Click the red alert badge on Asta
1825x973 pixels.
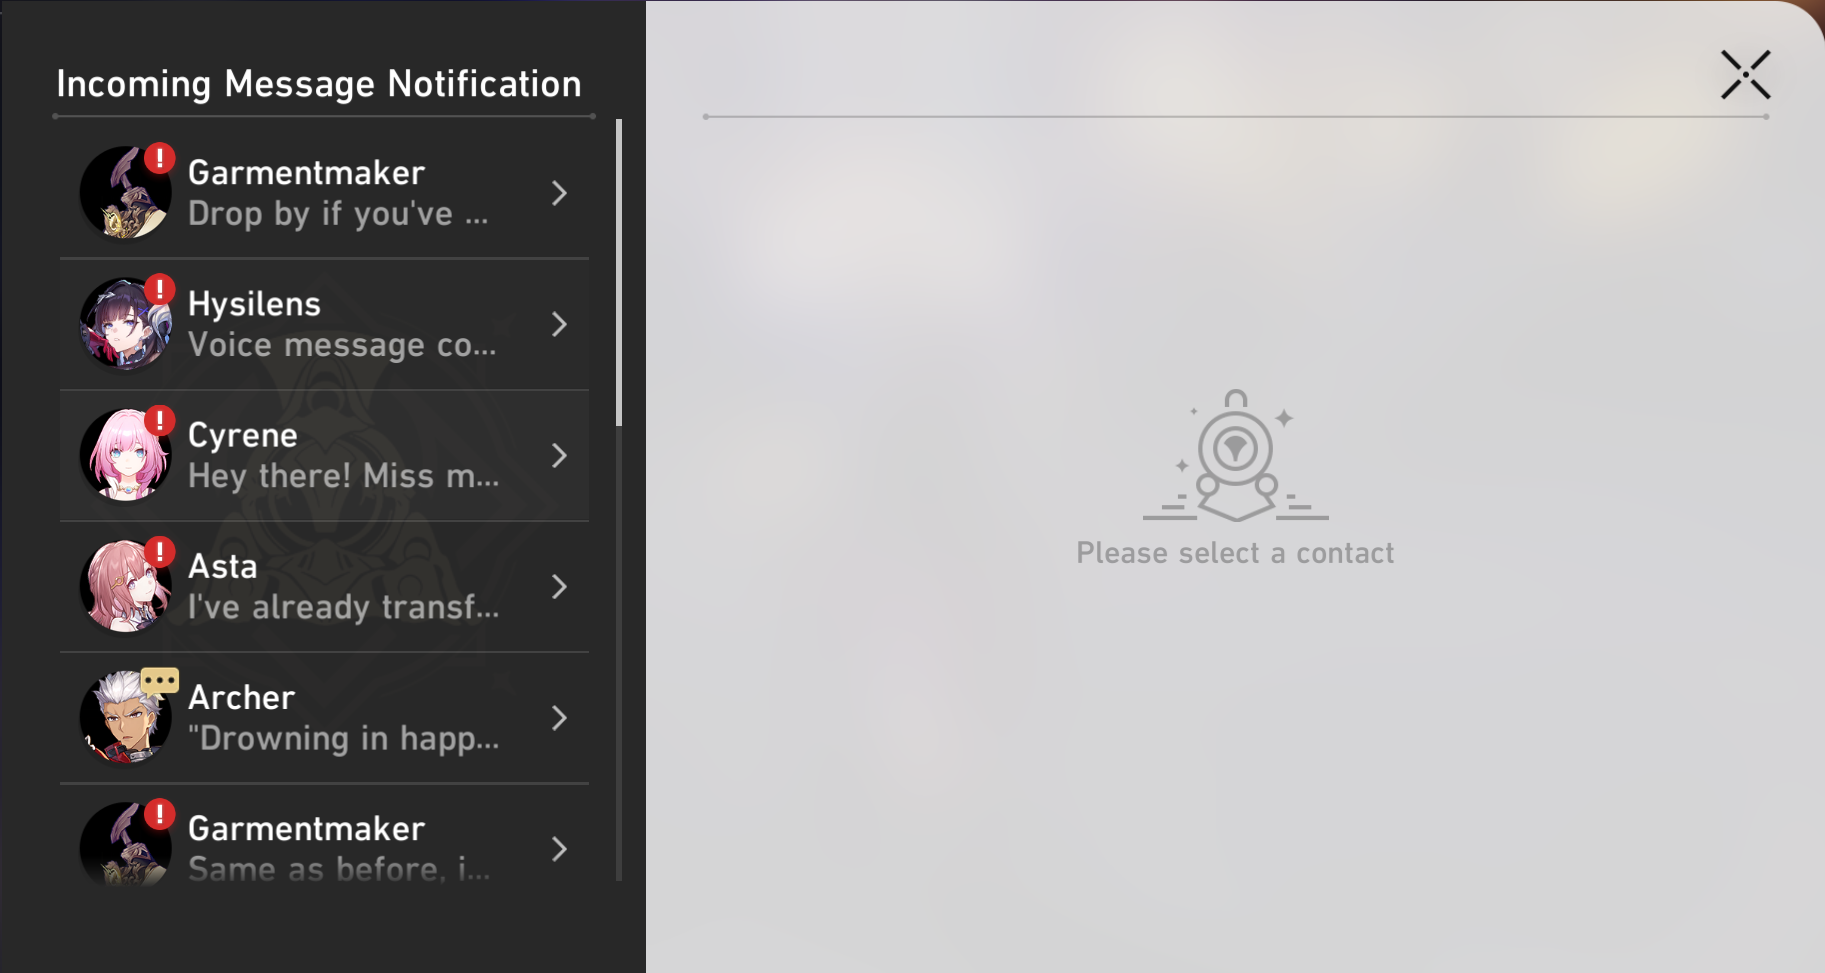coord(160,551)
